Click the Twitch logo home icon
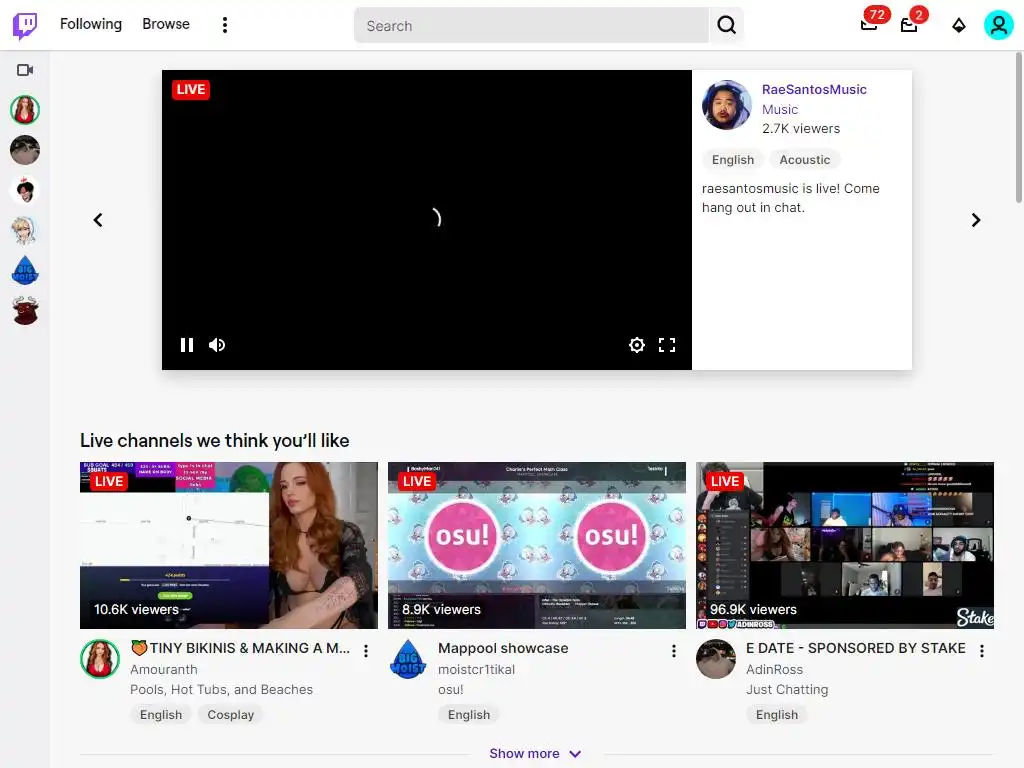The width and height of the screenshot is (1024, 768). click(25, 25)
